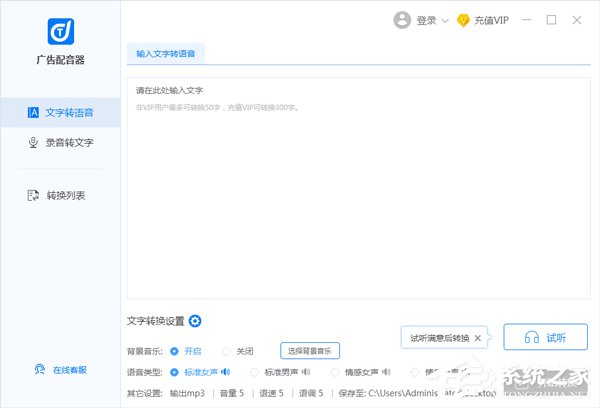This screenshot has width=600, height=408.
Task: Open text conversion settings gear icon
Action: (195, 321)
